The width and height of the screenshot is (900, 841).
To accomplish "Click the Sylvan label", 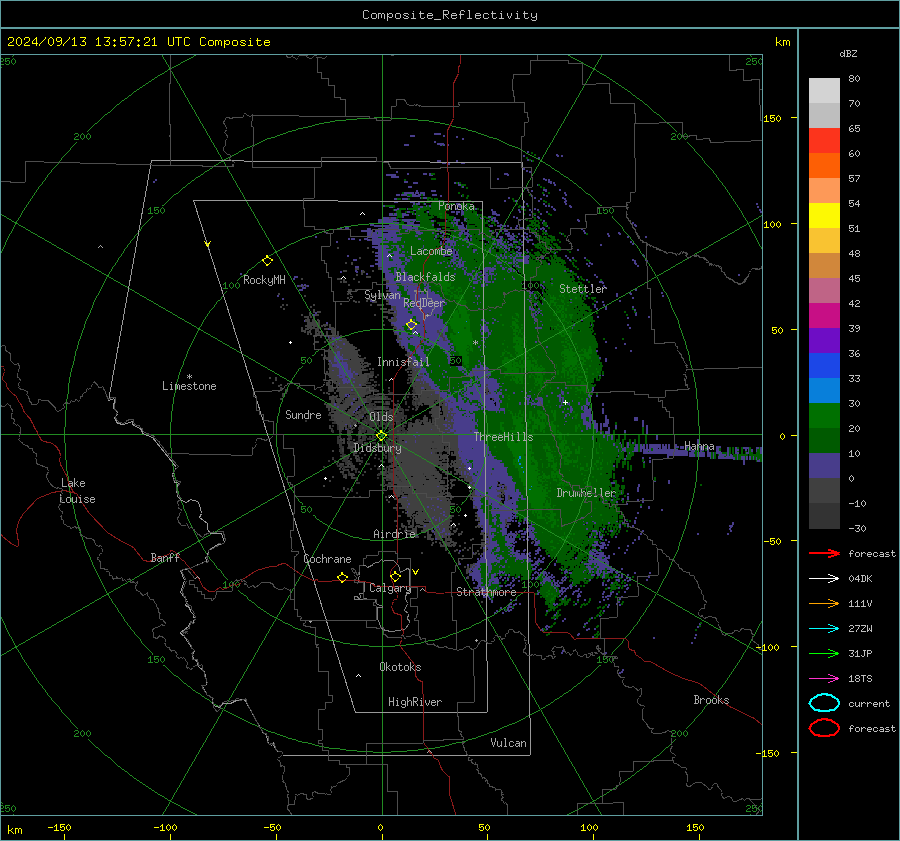I will coord(382,295).
